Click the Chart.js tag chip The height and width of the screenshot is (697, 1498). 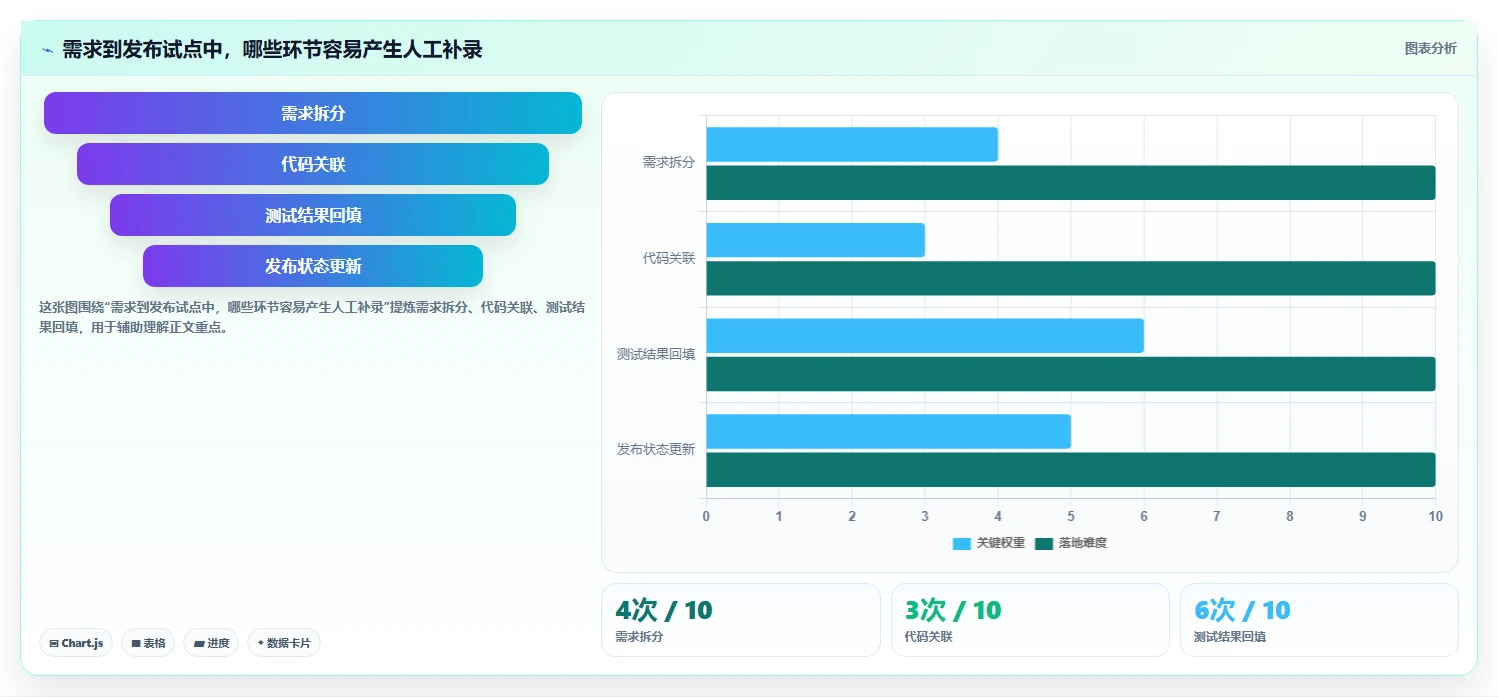(76, 643)
